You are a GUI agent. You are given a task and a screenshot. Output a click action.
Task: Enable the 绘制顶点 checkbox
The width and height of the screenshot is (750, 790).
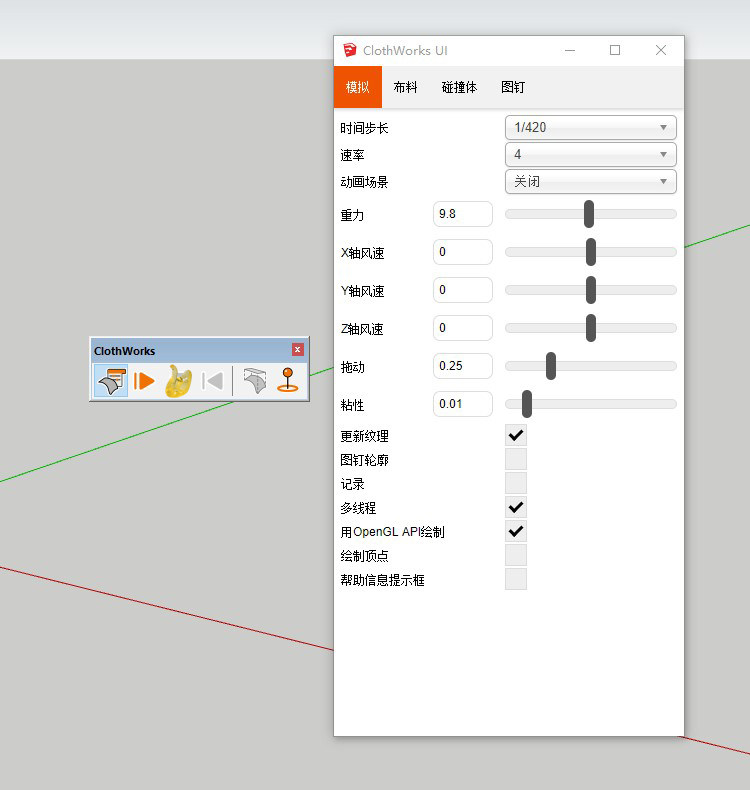tap(516, 556)
